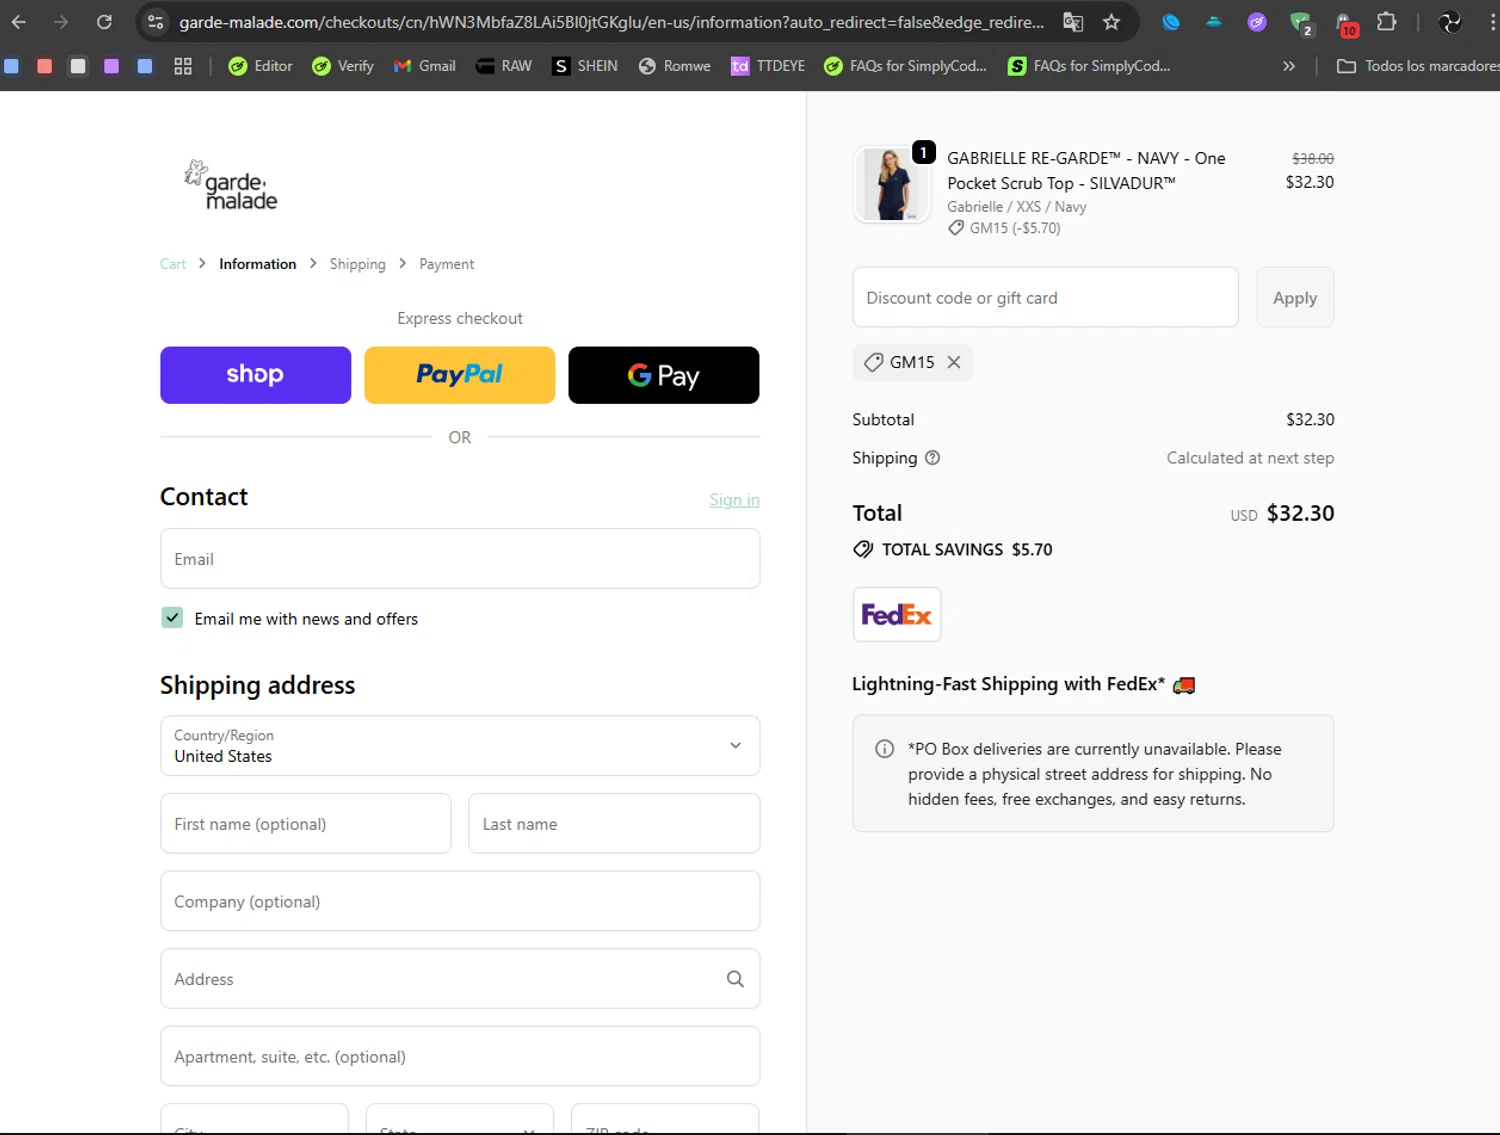Open the purple circular extension icon

[x=1257, y=22]
